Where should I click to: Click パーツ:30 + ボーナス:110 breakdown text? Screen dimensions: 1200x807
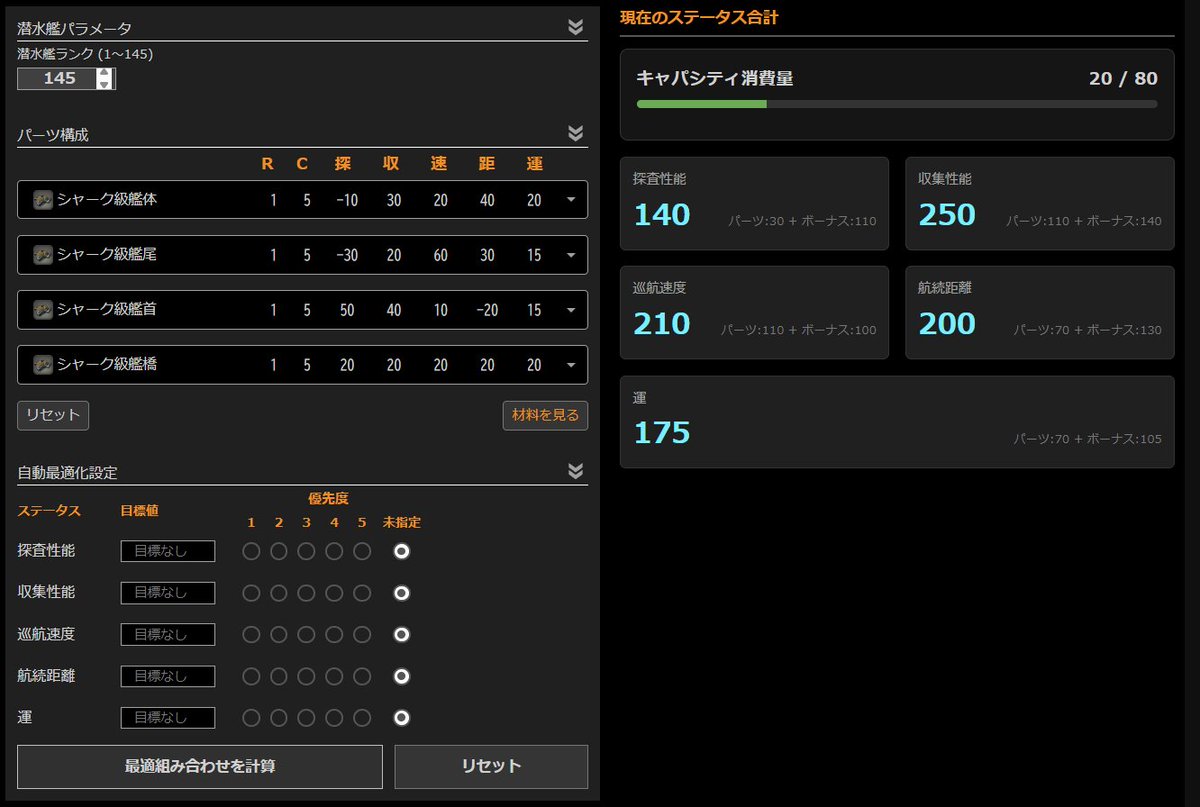[x=802, y=220]
